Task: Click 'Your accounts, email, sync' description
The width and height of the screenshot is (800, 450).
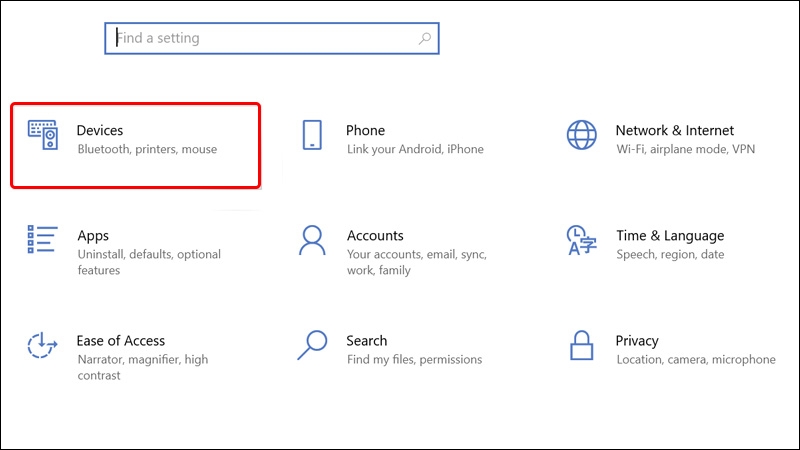Action: [417, 262]
